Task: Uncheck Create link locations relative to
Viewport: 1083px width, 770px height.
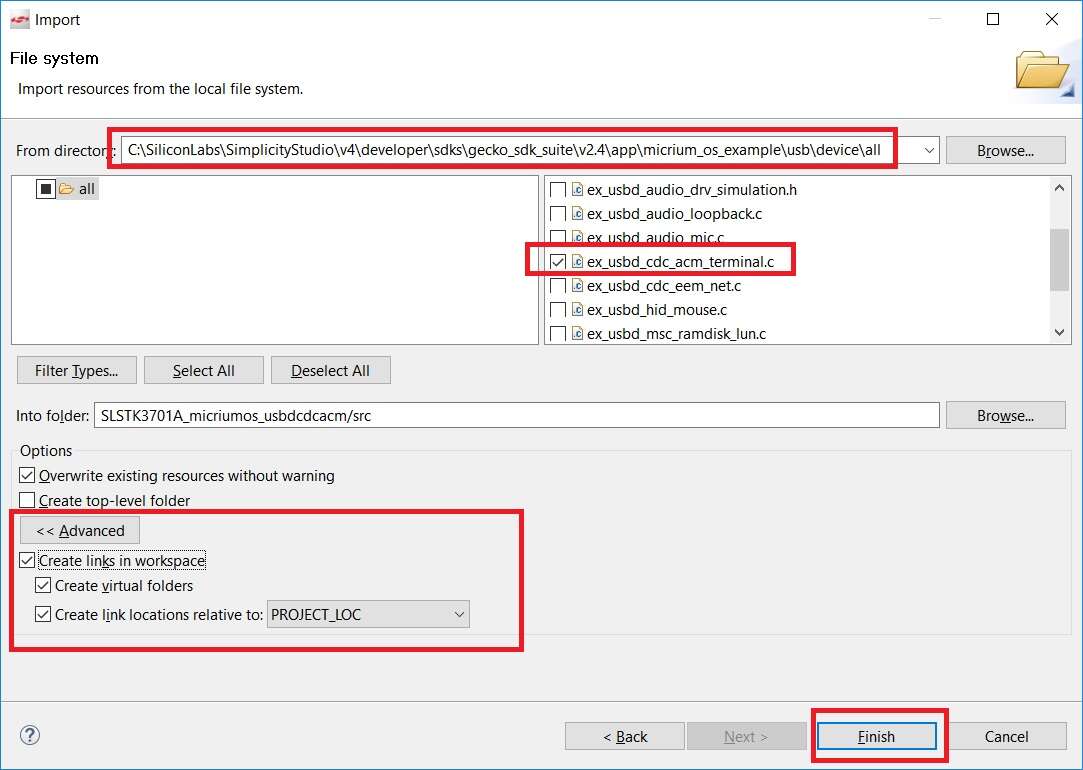Action: [x=43, y=614]
